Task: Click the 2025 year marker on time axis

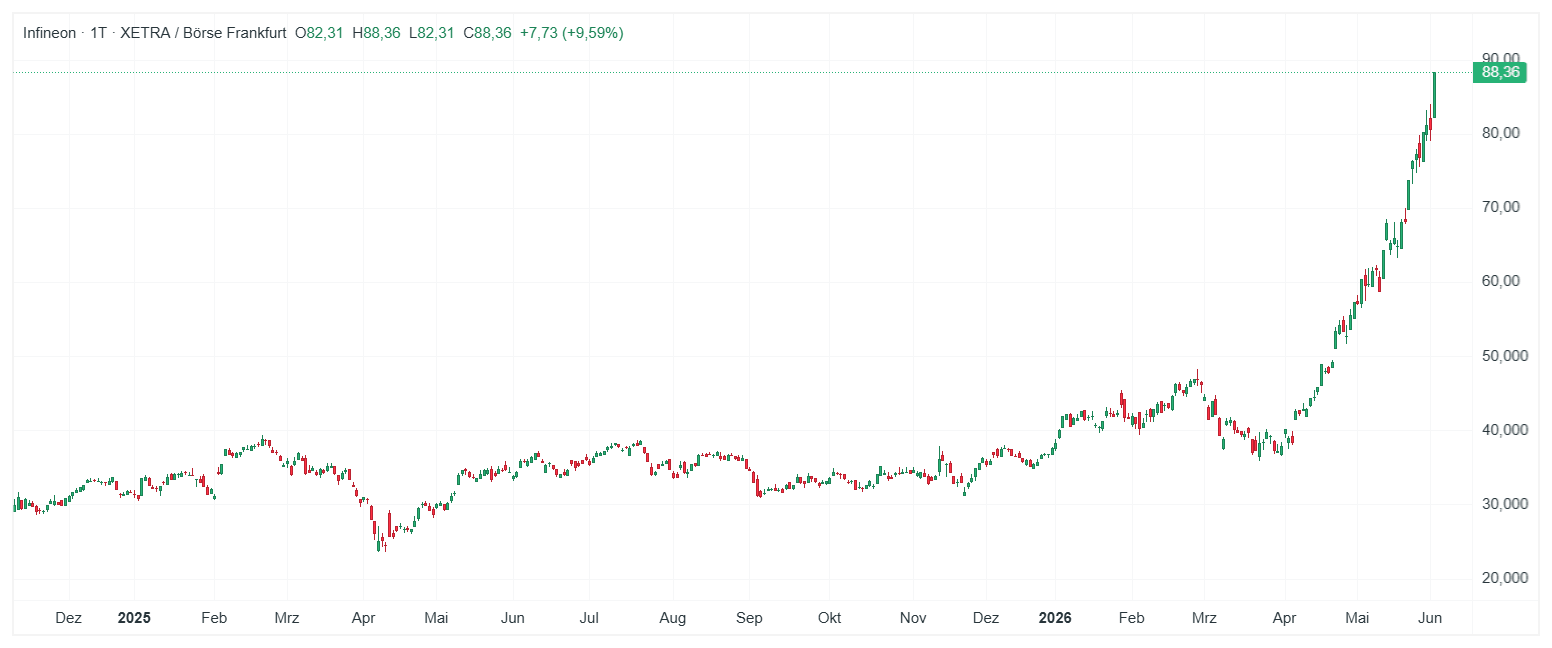Action: click(134, 618)
